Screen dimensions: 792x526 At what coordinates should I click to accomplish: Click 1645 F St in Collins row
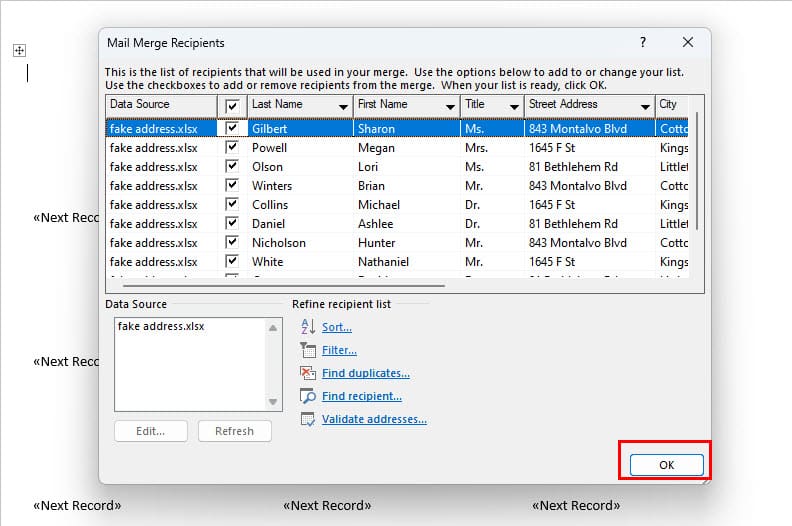(589, 205)
